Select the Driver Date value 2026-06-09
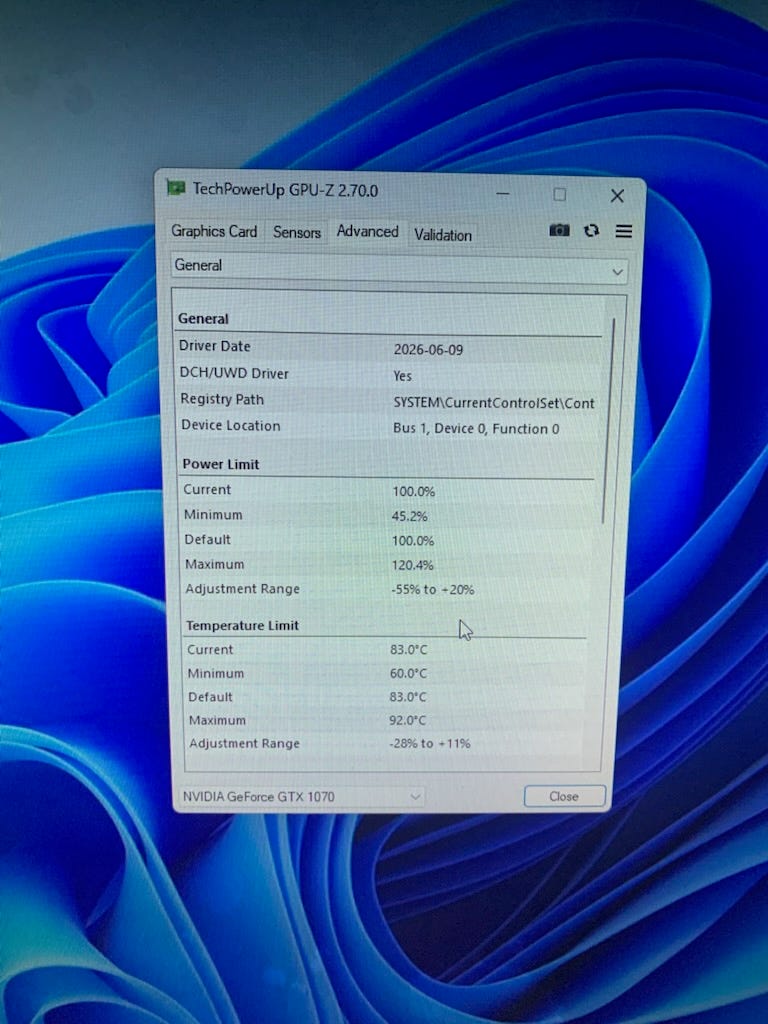This screenshot has width=768, height=1024. coord(428,350)
